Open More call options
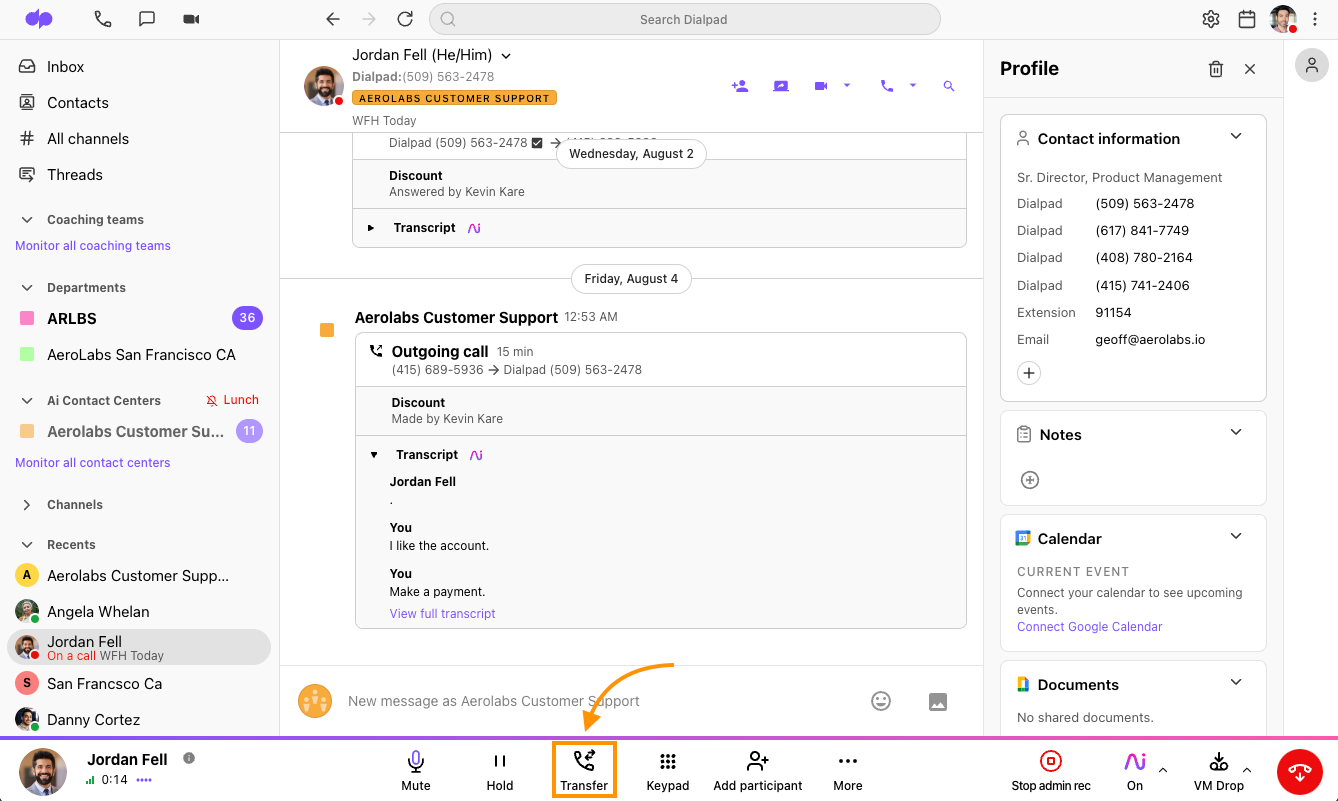This screenshot has height=801, width=1338. click(848, 770)
